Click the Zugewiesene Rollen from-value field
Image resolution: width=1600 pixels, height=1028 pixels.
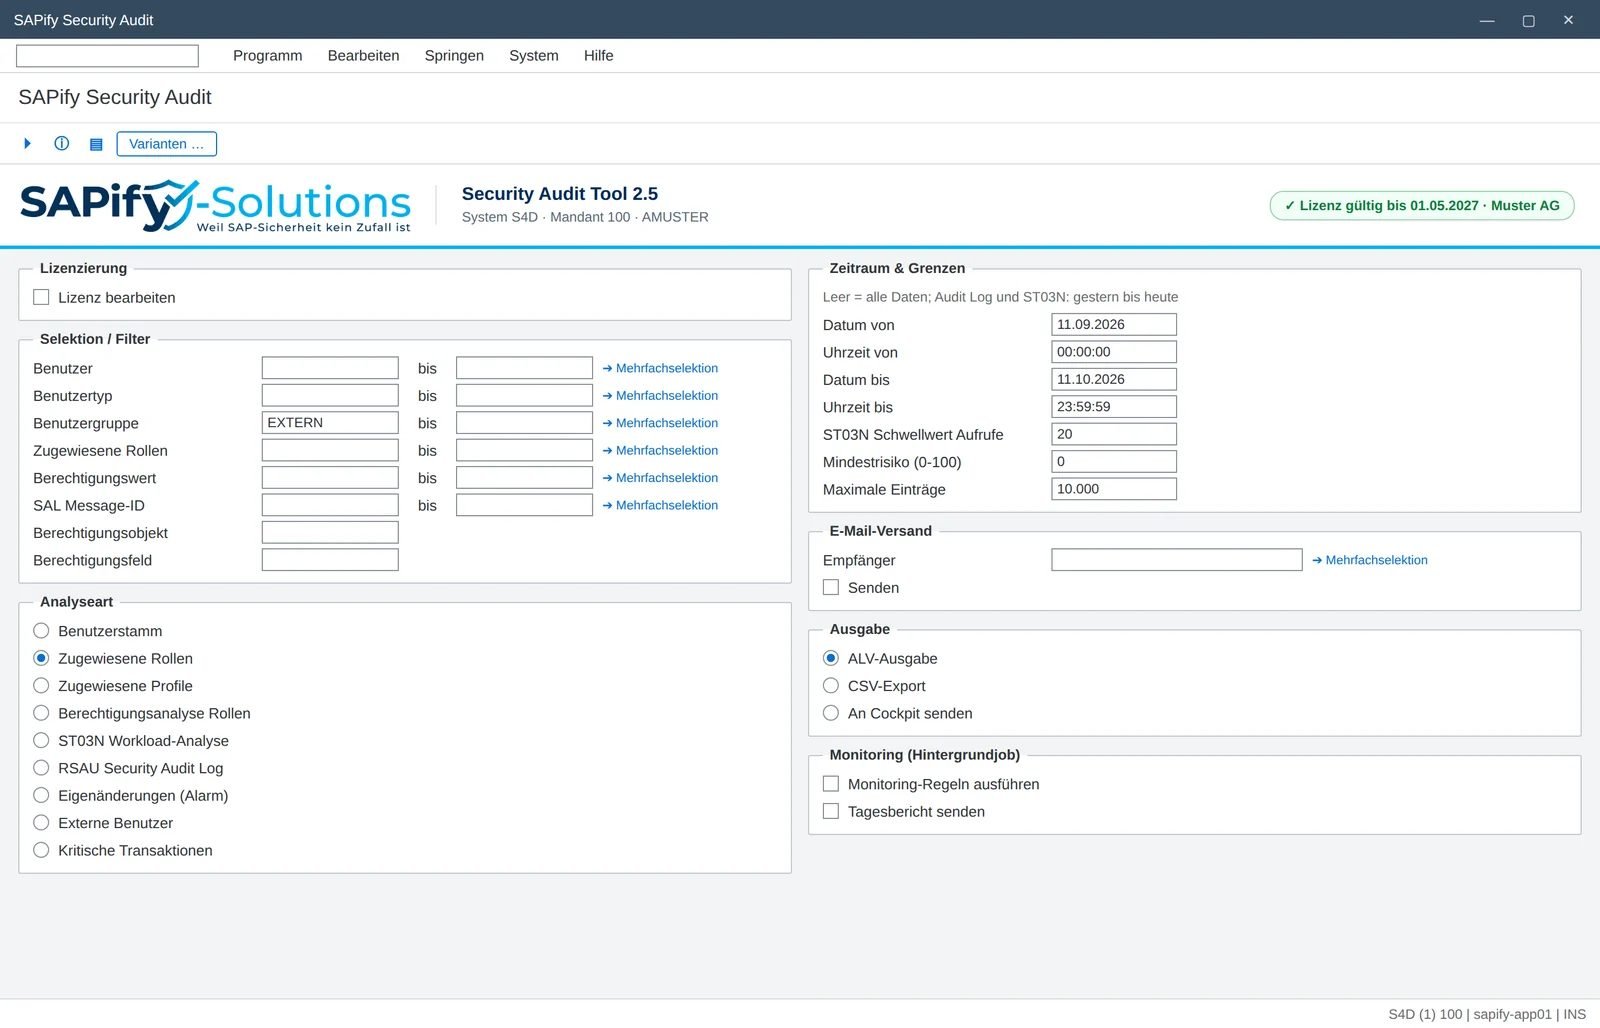click(x=330, y=450)
